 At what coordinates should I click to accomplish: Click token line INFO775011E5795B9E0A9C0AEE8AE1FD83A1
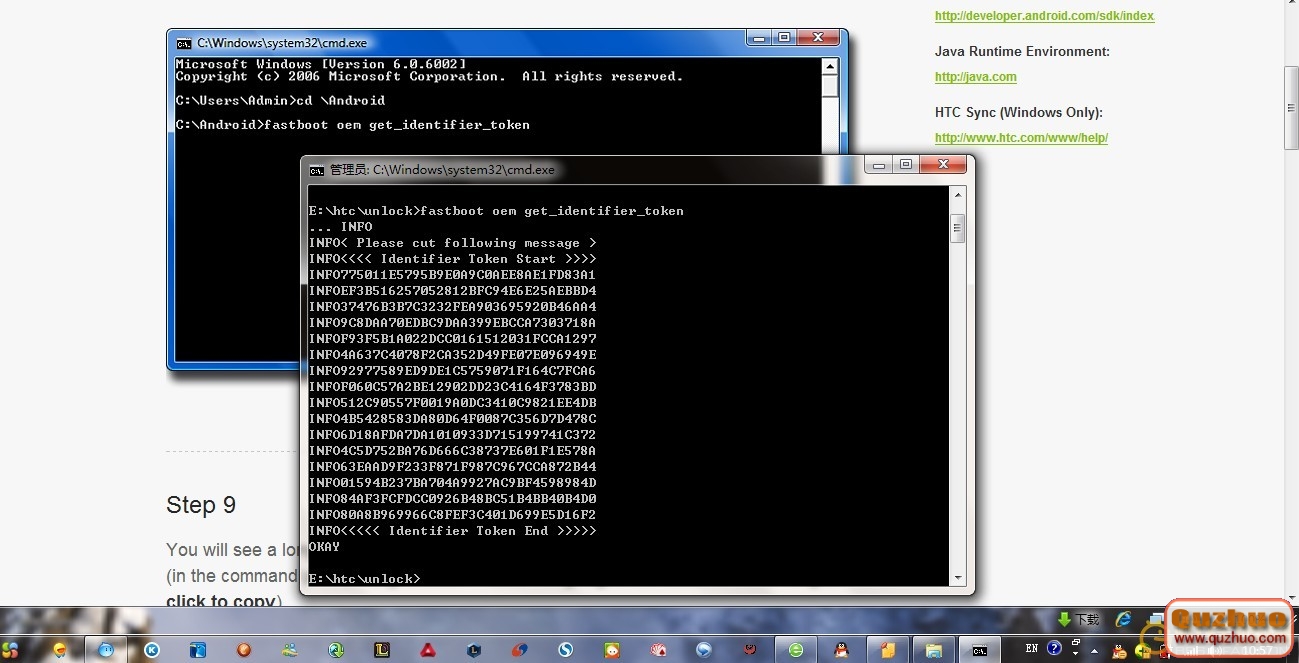(x=452, y=275)
